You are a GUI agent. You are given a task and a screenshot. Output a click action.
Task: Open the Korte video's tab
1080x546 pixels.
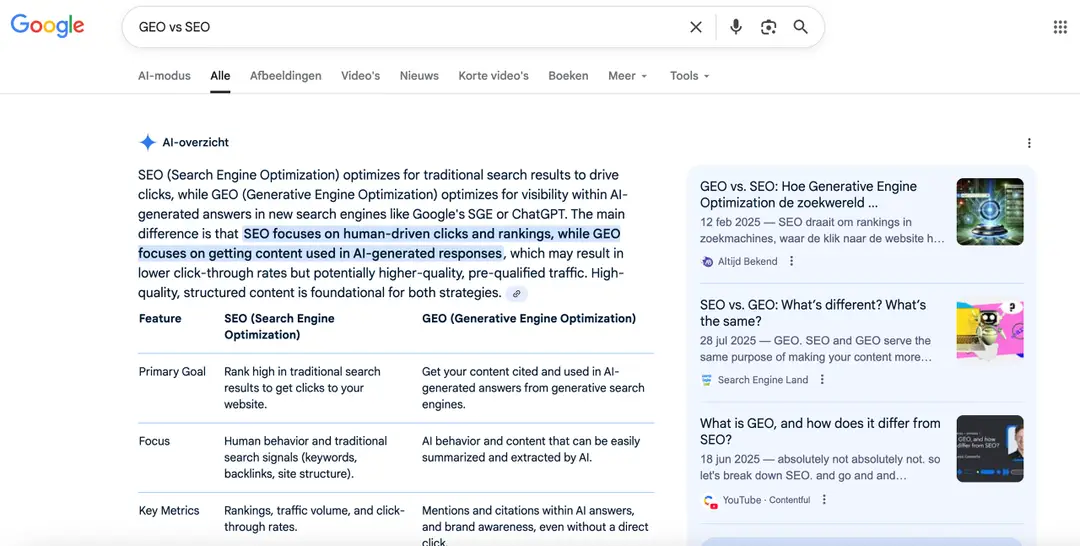point(494,76)
